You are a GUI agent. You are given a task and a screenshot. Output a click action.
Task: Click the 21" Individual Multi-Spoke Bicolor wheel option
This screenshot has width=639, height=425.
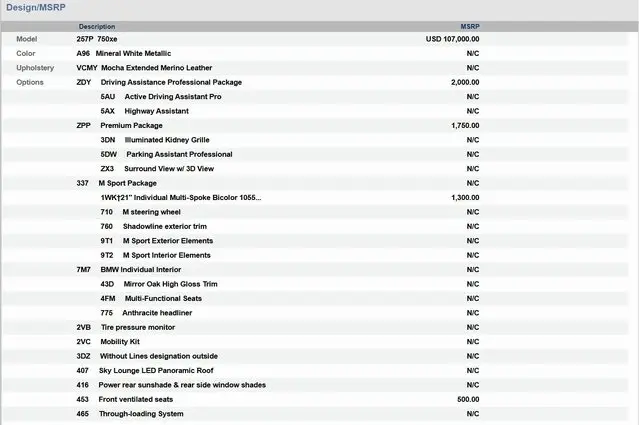[185, 198]
